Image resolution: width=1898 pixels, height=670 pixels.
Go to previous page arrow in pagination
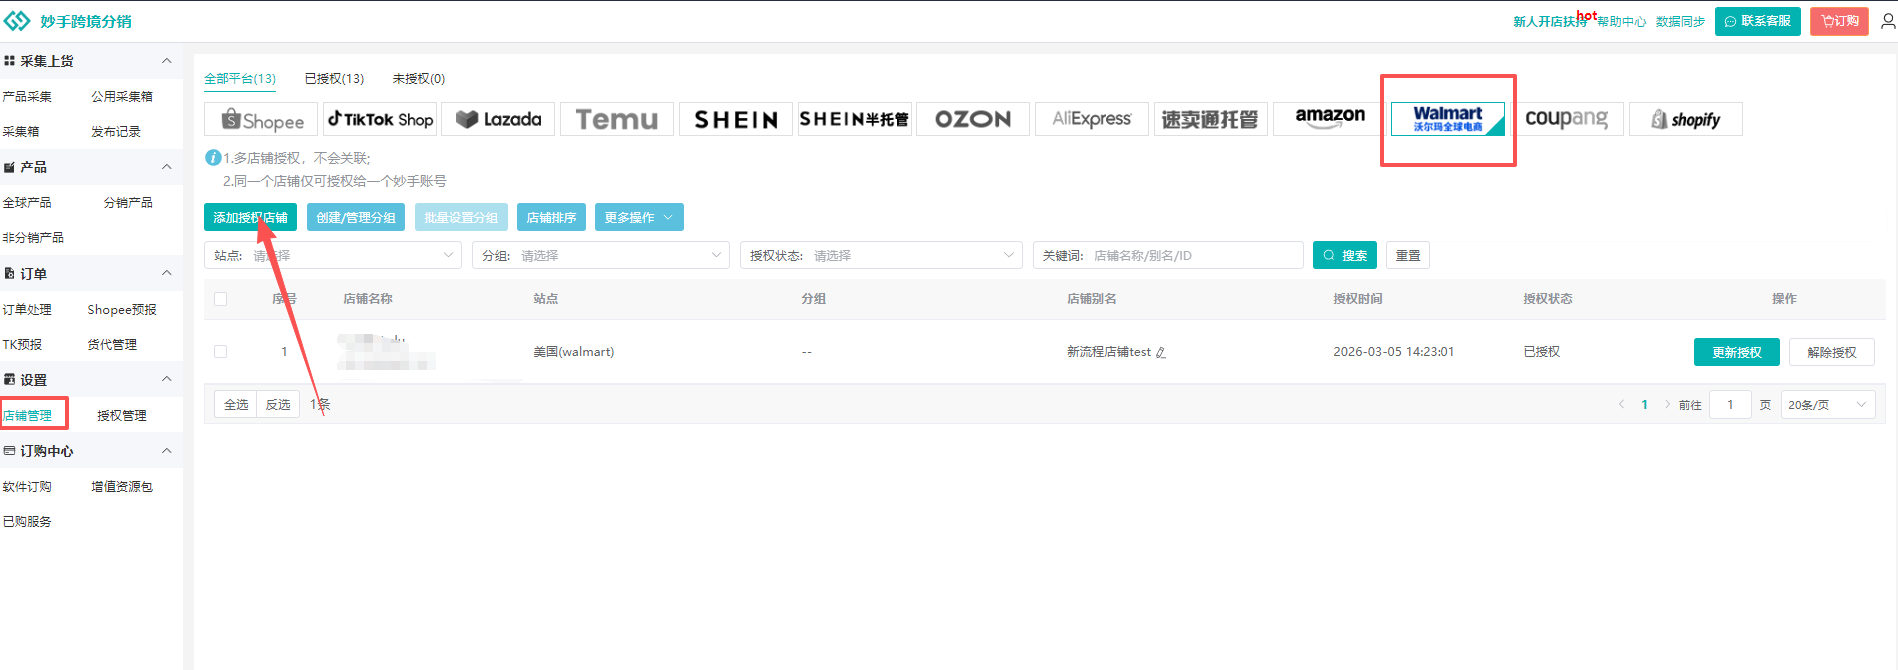pyautogui.click(x=1621, y=405)
